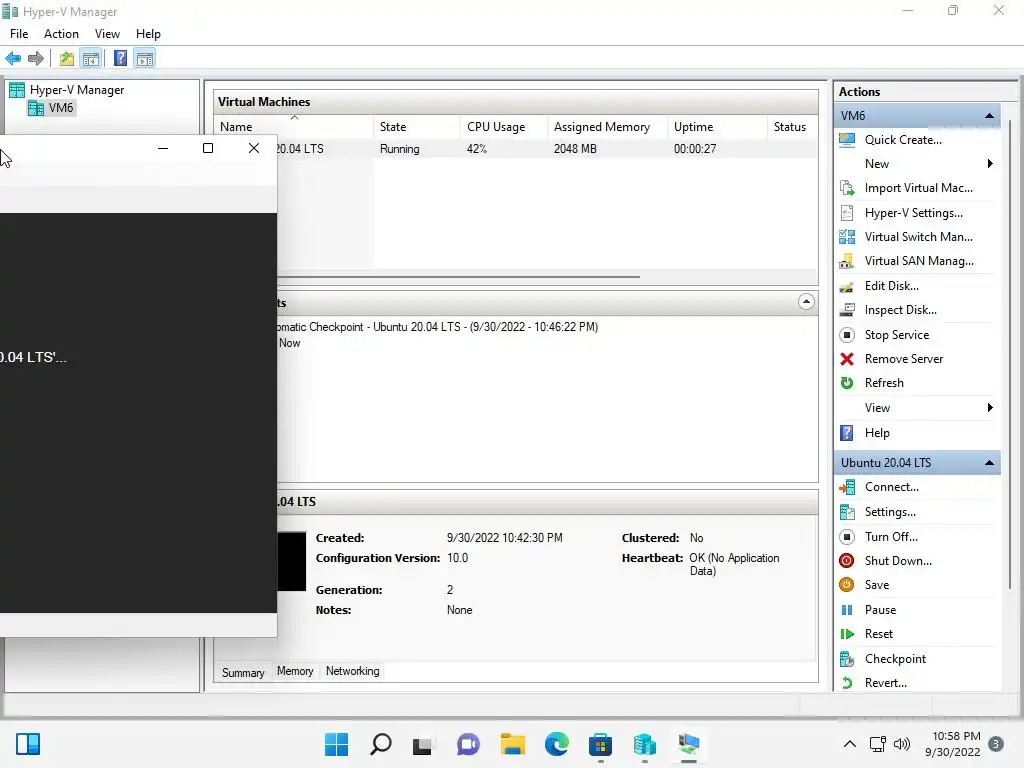
Task: Toggle the Show/Hide Action Pane toolbar icon
Action: click(145, 59)
